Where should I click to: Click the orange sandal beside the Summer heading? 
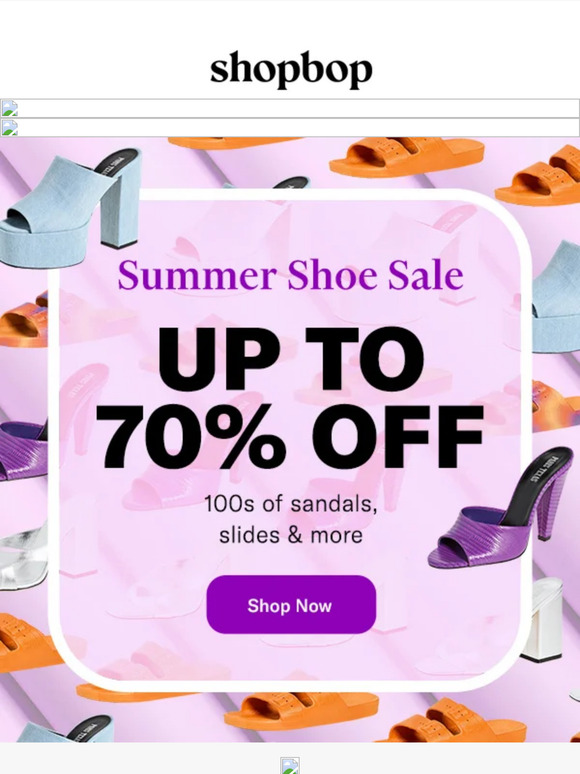point(24,321)
